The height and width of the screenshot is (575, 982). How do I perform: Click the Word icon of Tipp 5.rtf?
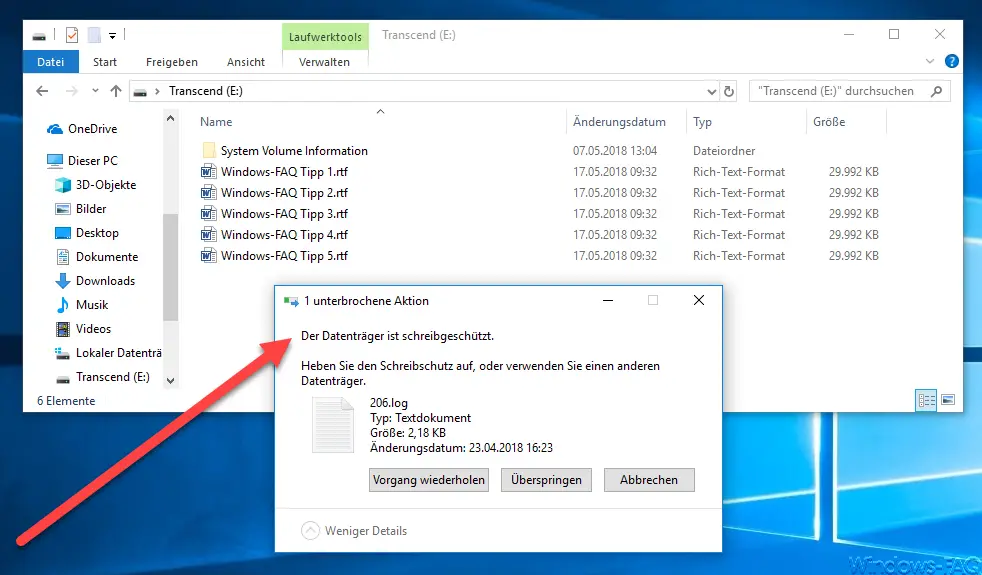(209, 256)
